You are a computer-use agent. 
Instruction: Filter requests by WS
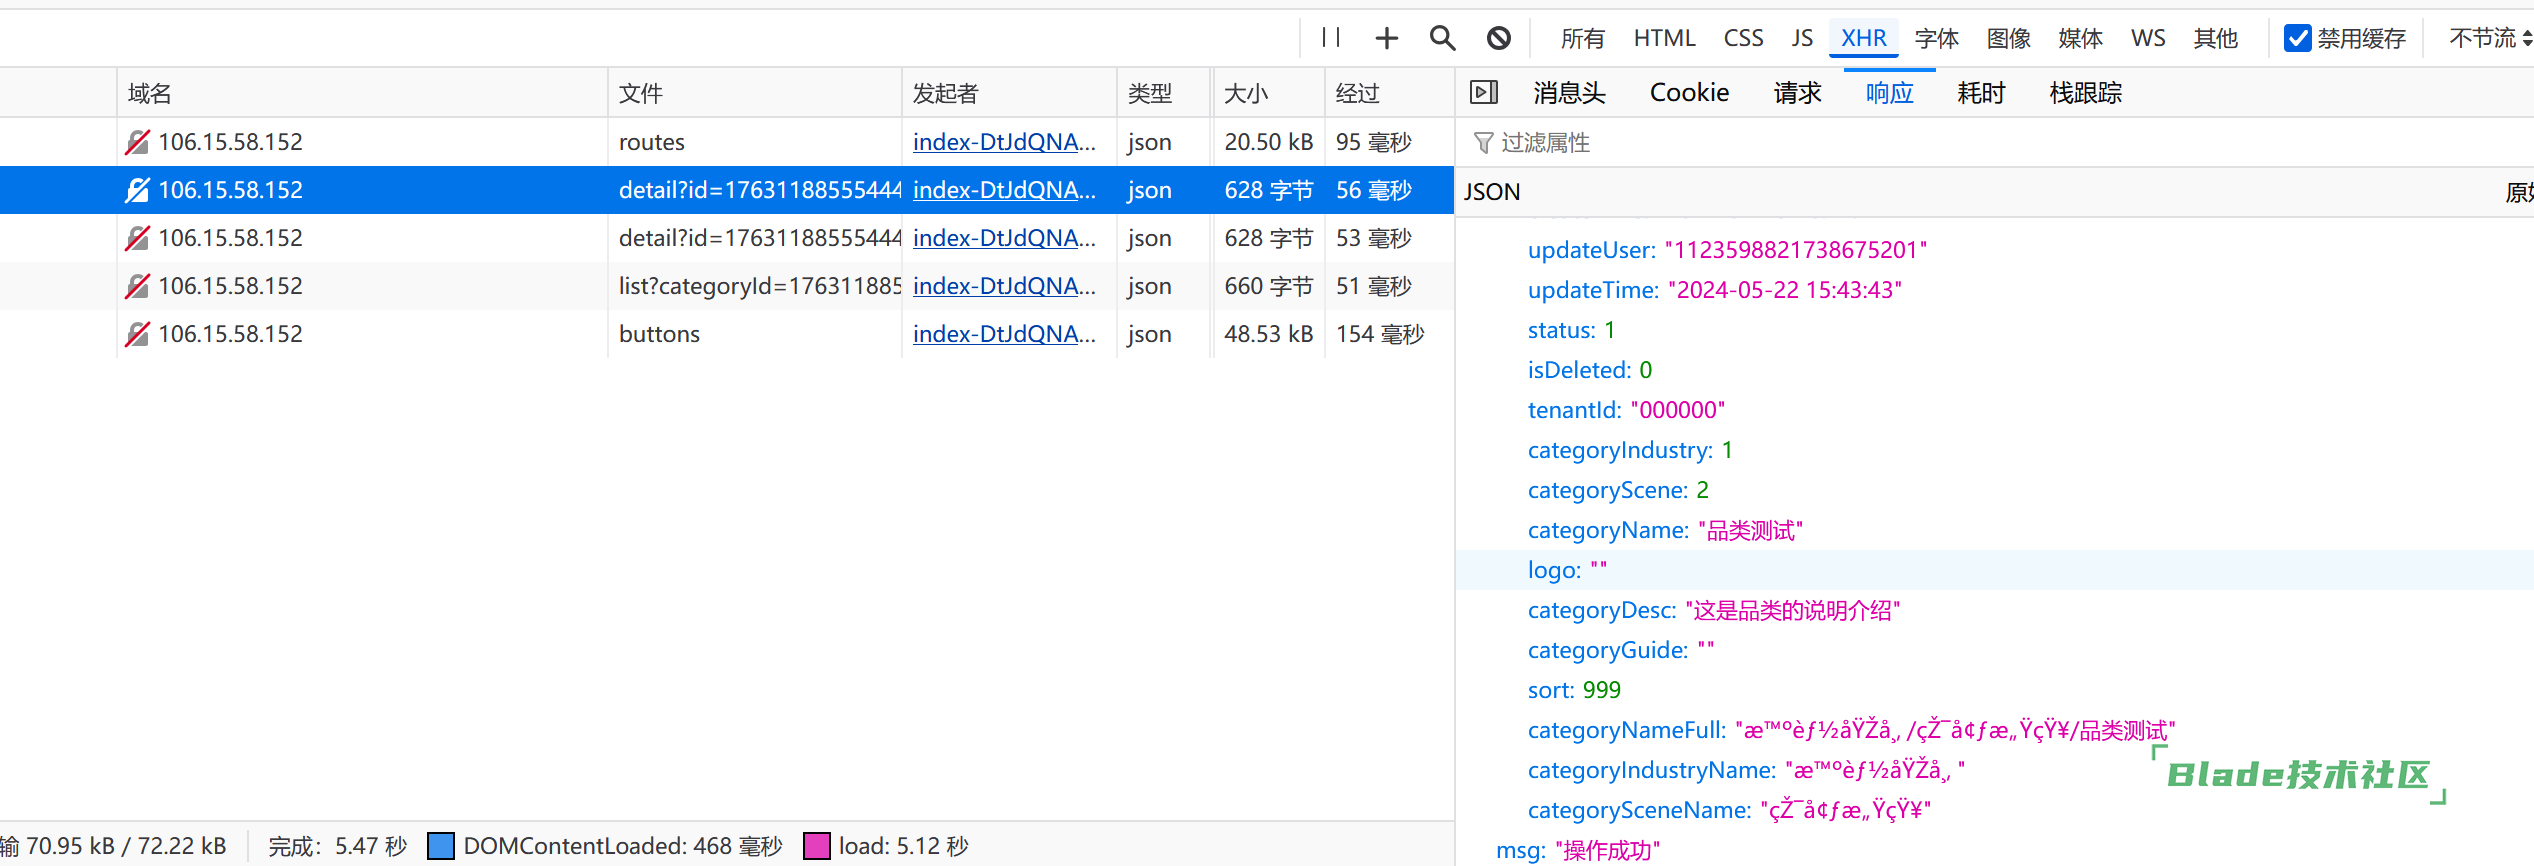(x=2148, y=38)
